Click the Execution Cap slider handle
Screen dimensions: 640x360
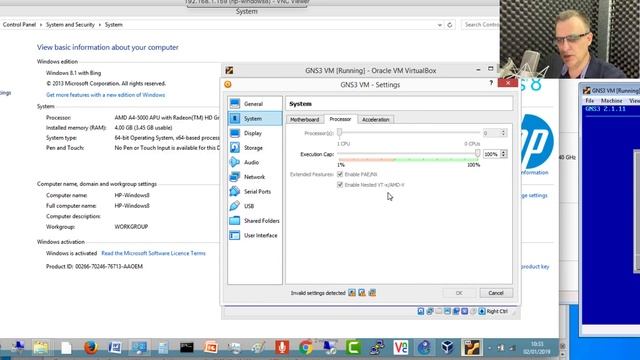click(477, 153)
